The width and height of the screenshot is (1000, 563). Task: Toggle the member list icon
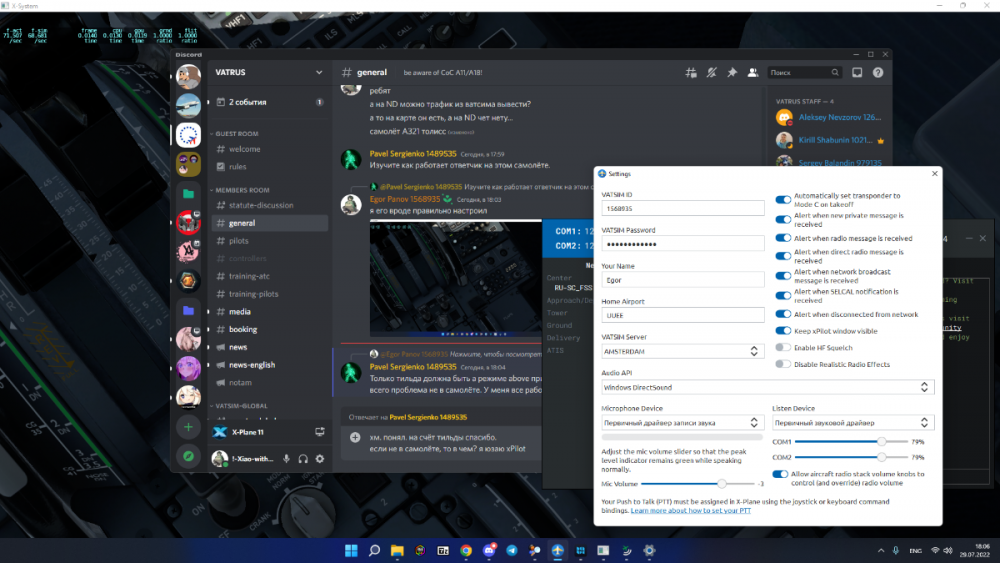[x=752, y=73]
